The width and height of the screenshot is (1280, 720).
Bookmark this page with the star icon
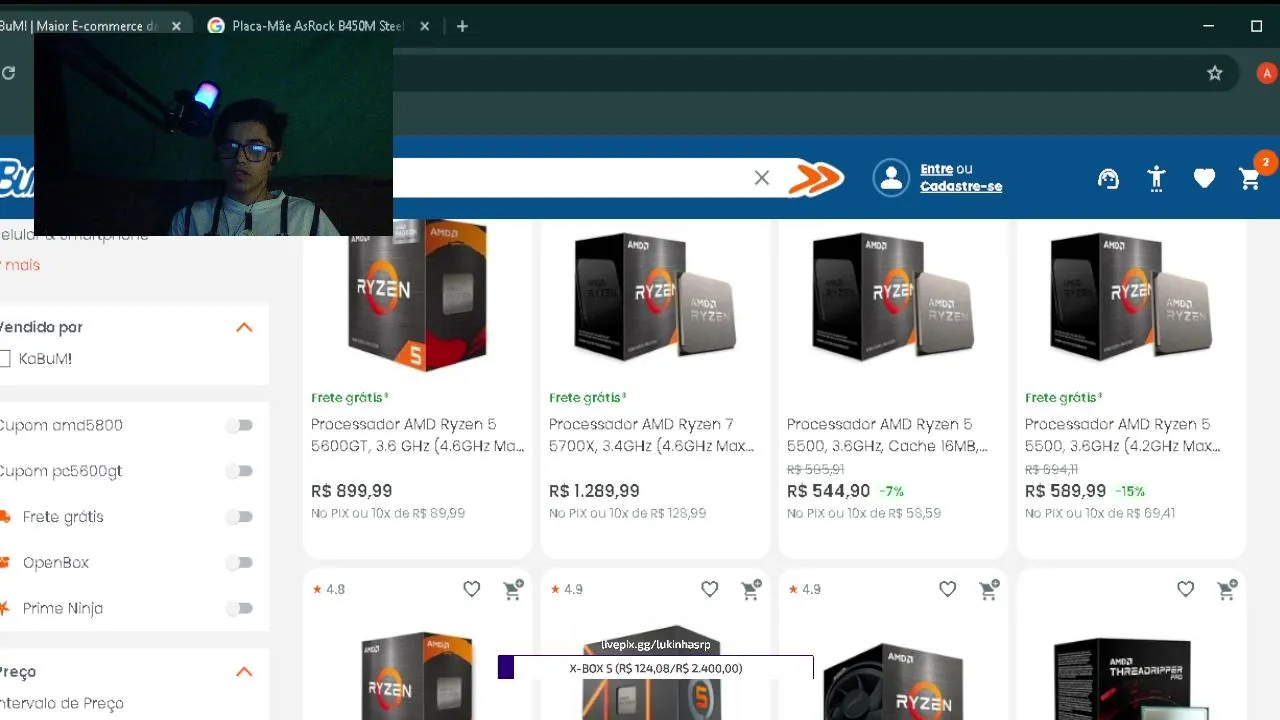1215,73
